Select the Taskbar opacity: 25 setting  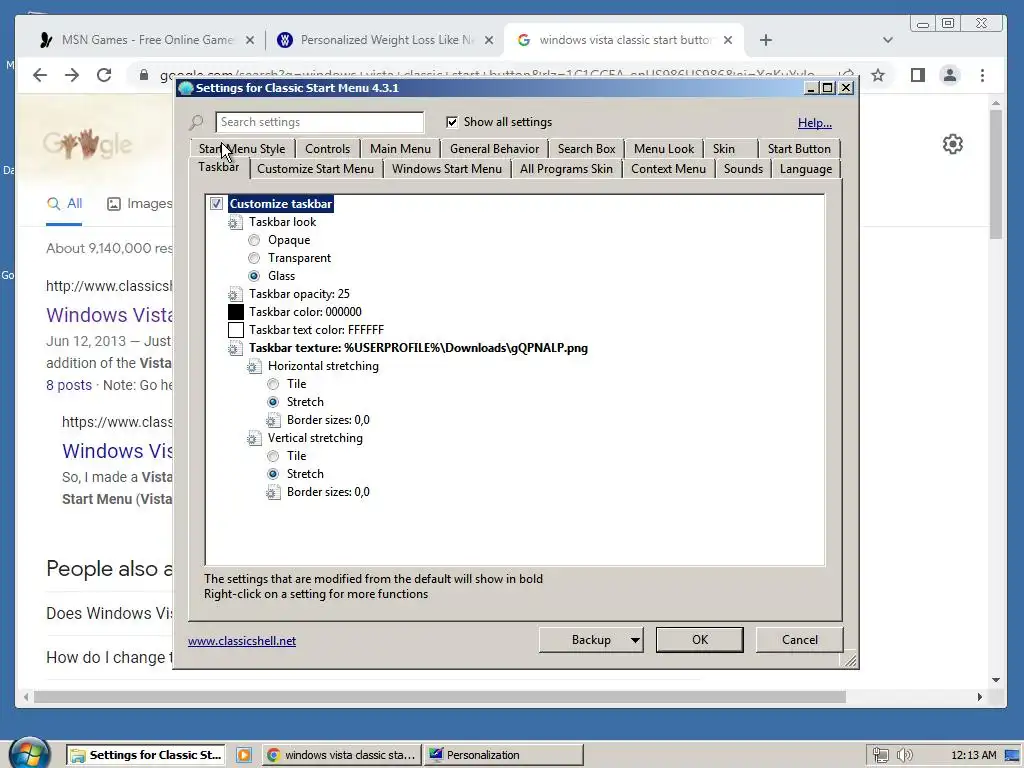point(299,295)
